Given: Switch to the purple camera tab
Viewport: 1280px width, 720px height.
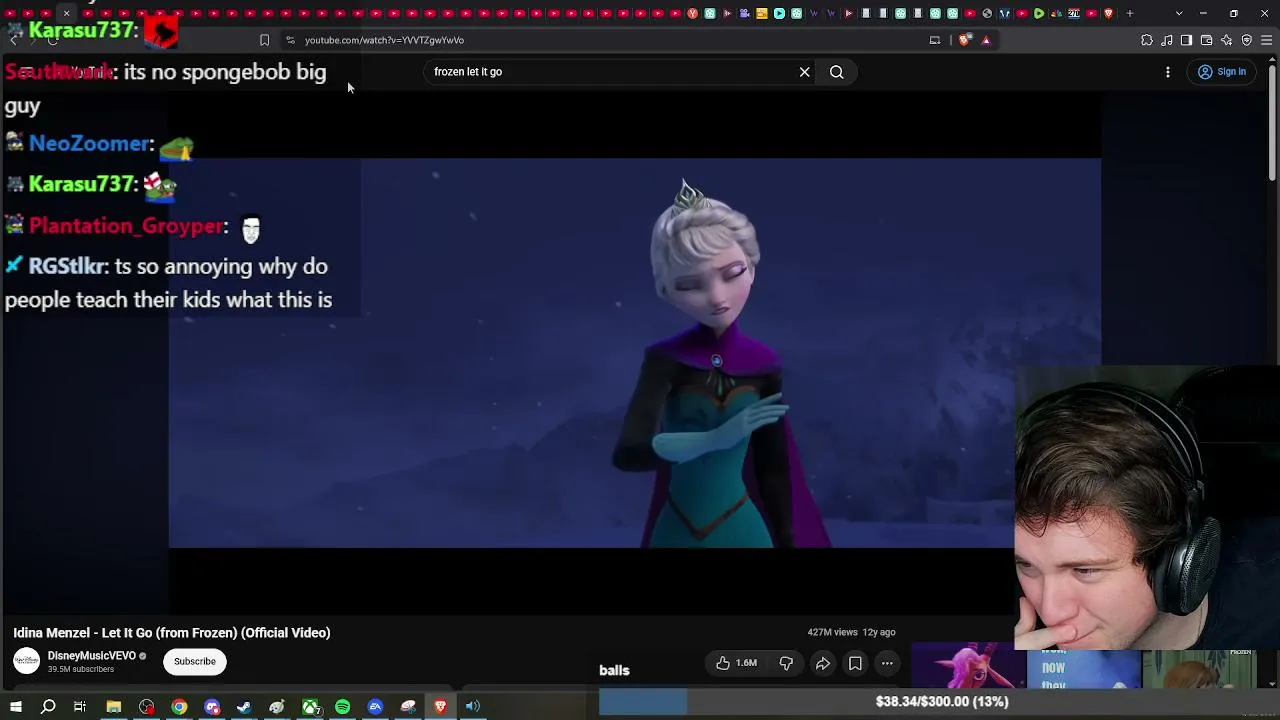Looking at the screenshot, I should point(744,13).
